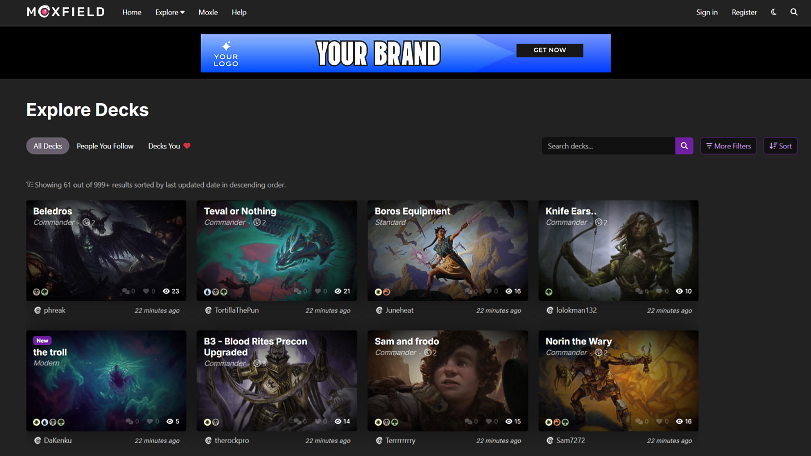Open the navbar search magnifier icon
This screenshot has height=456, width=811.
pos(793,12)
